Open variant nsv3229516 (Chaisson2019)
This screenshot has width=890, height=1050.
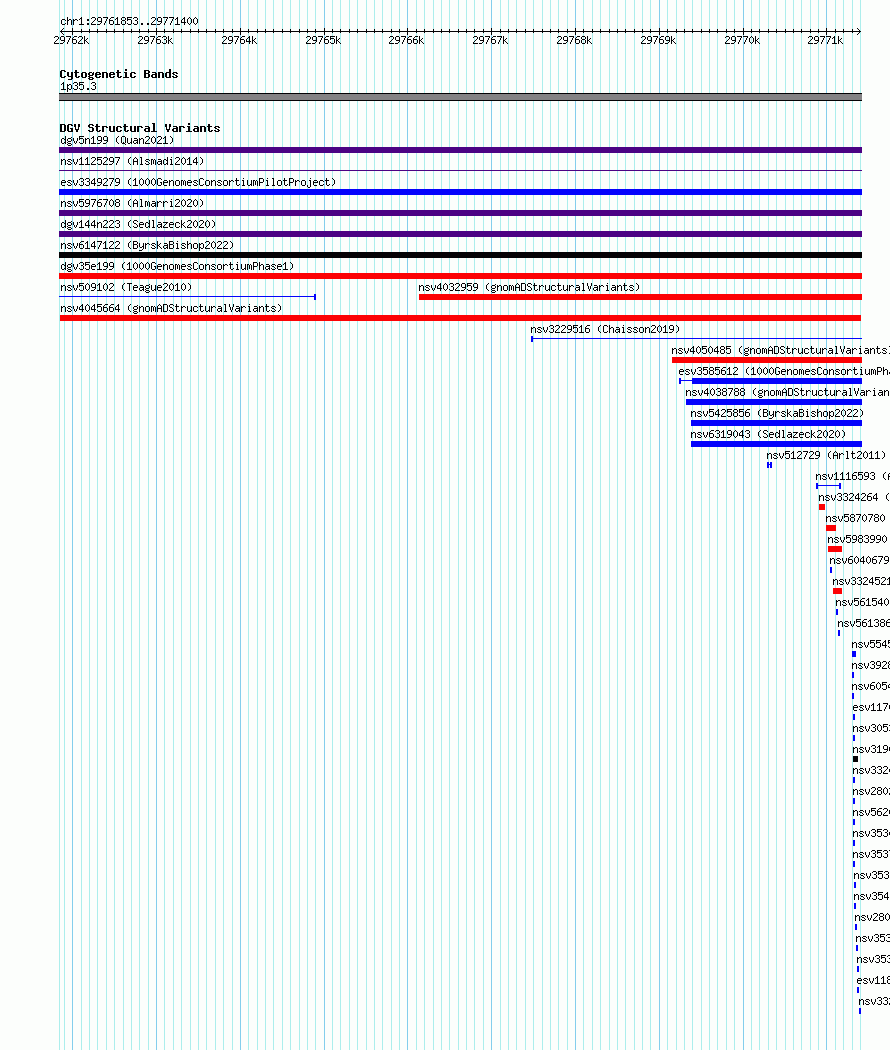coord(605,329)
